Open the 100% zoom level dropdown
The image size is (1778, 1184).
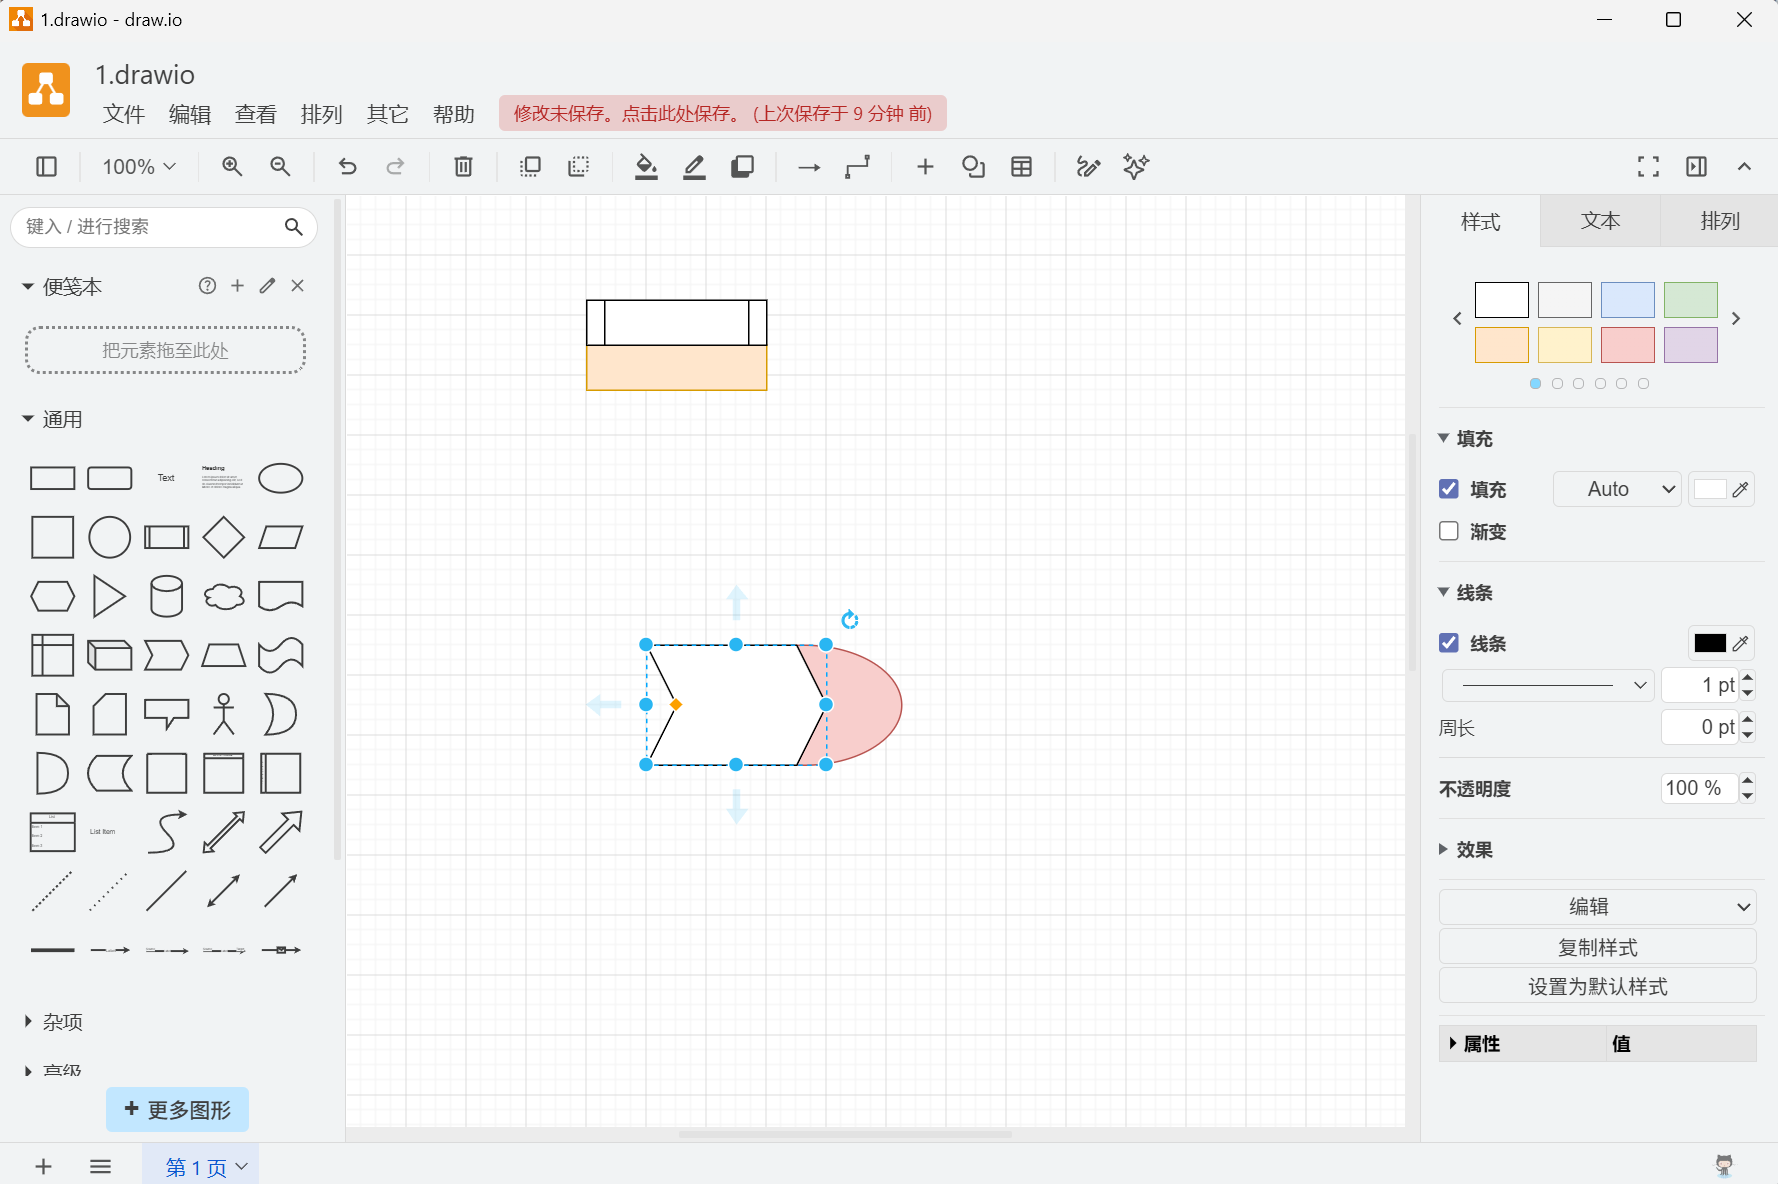tap(139, 167)
